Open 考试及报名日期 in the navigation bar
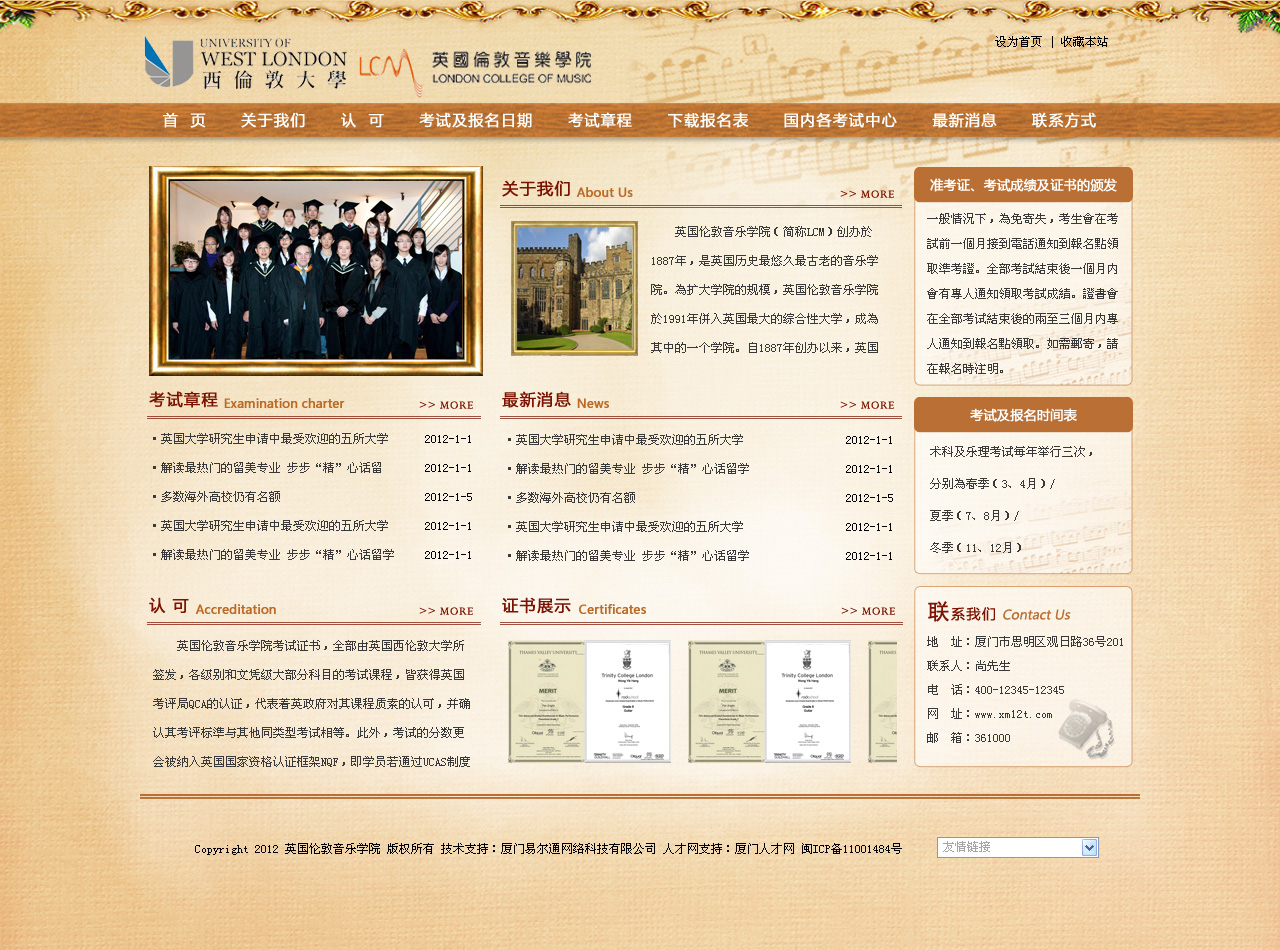The width and height of the screenshot is (1280, 950). 475,121
